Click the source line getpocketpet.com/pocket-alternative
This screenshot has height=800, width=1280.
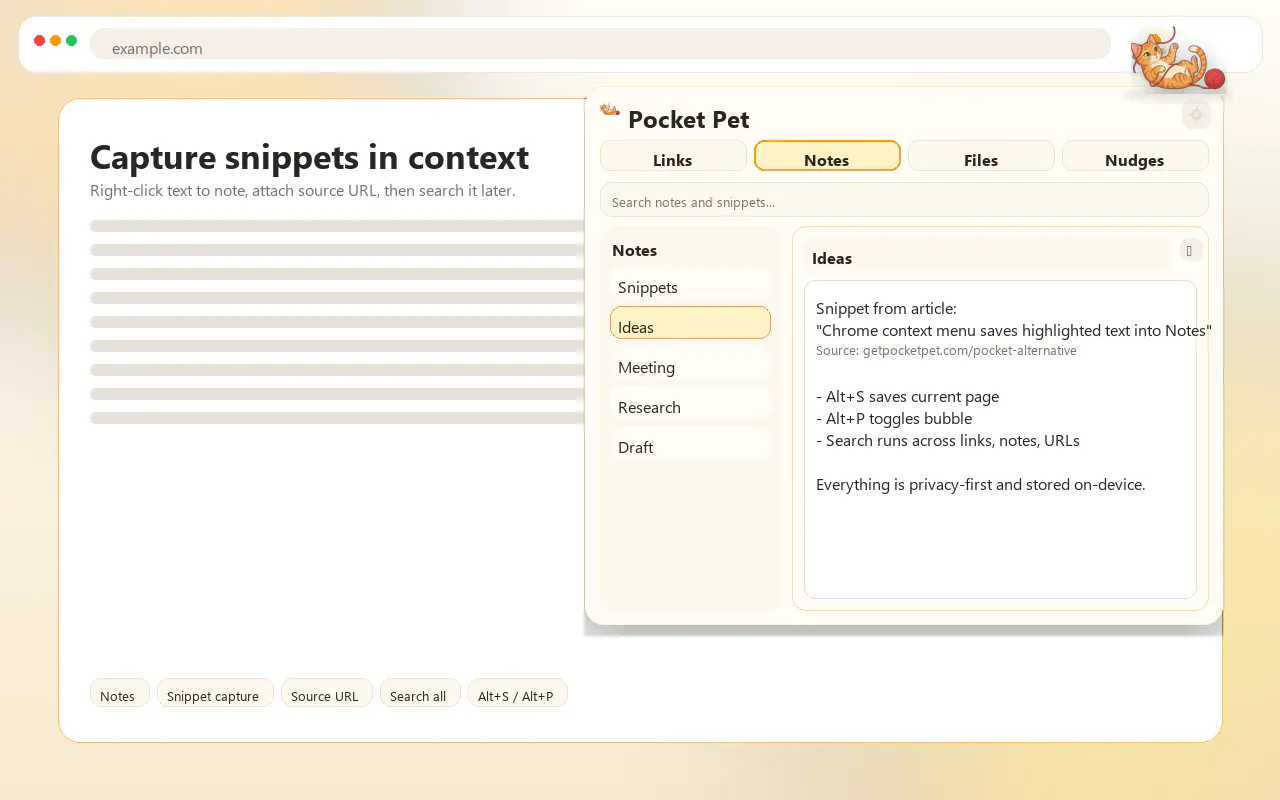tap(946, 351)
